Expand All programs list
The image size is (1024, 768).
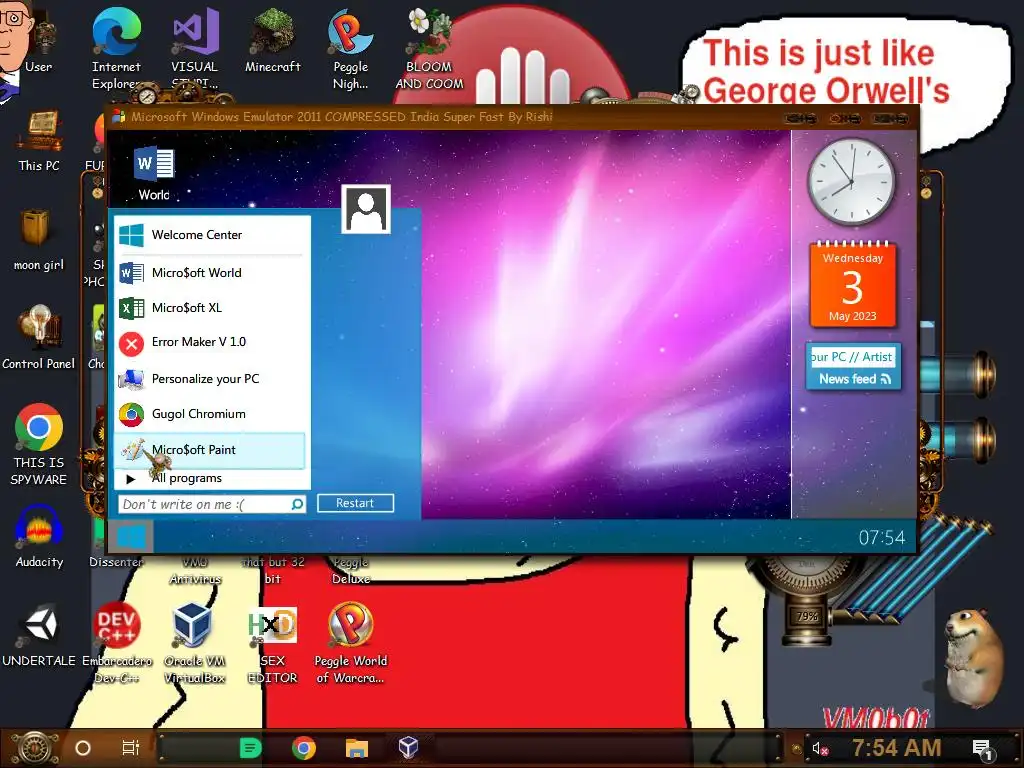[209, 479]
